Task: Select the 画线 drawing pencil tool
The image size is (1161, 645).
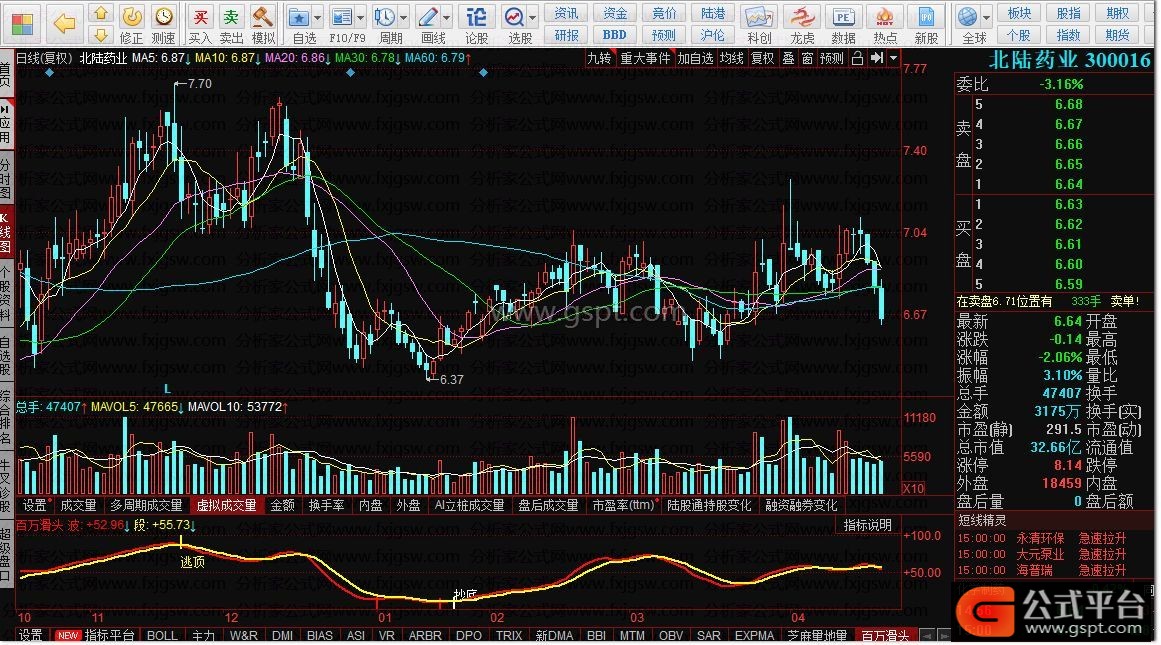Action: 427,16
